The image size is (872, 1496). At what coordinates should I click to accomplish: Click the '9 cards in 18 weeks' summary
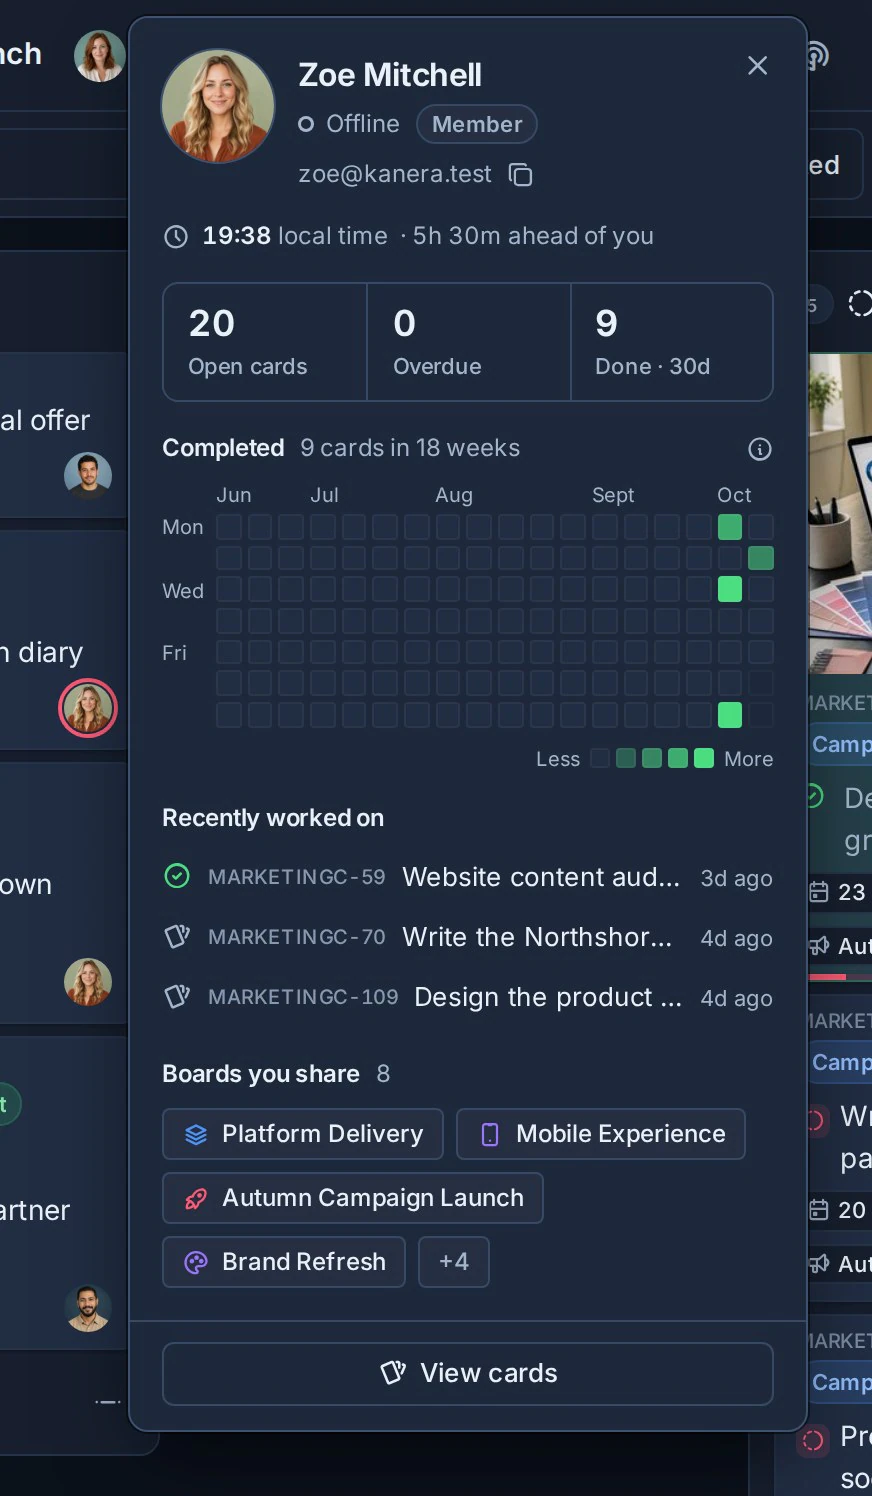410,448
